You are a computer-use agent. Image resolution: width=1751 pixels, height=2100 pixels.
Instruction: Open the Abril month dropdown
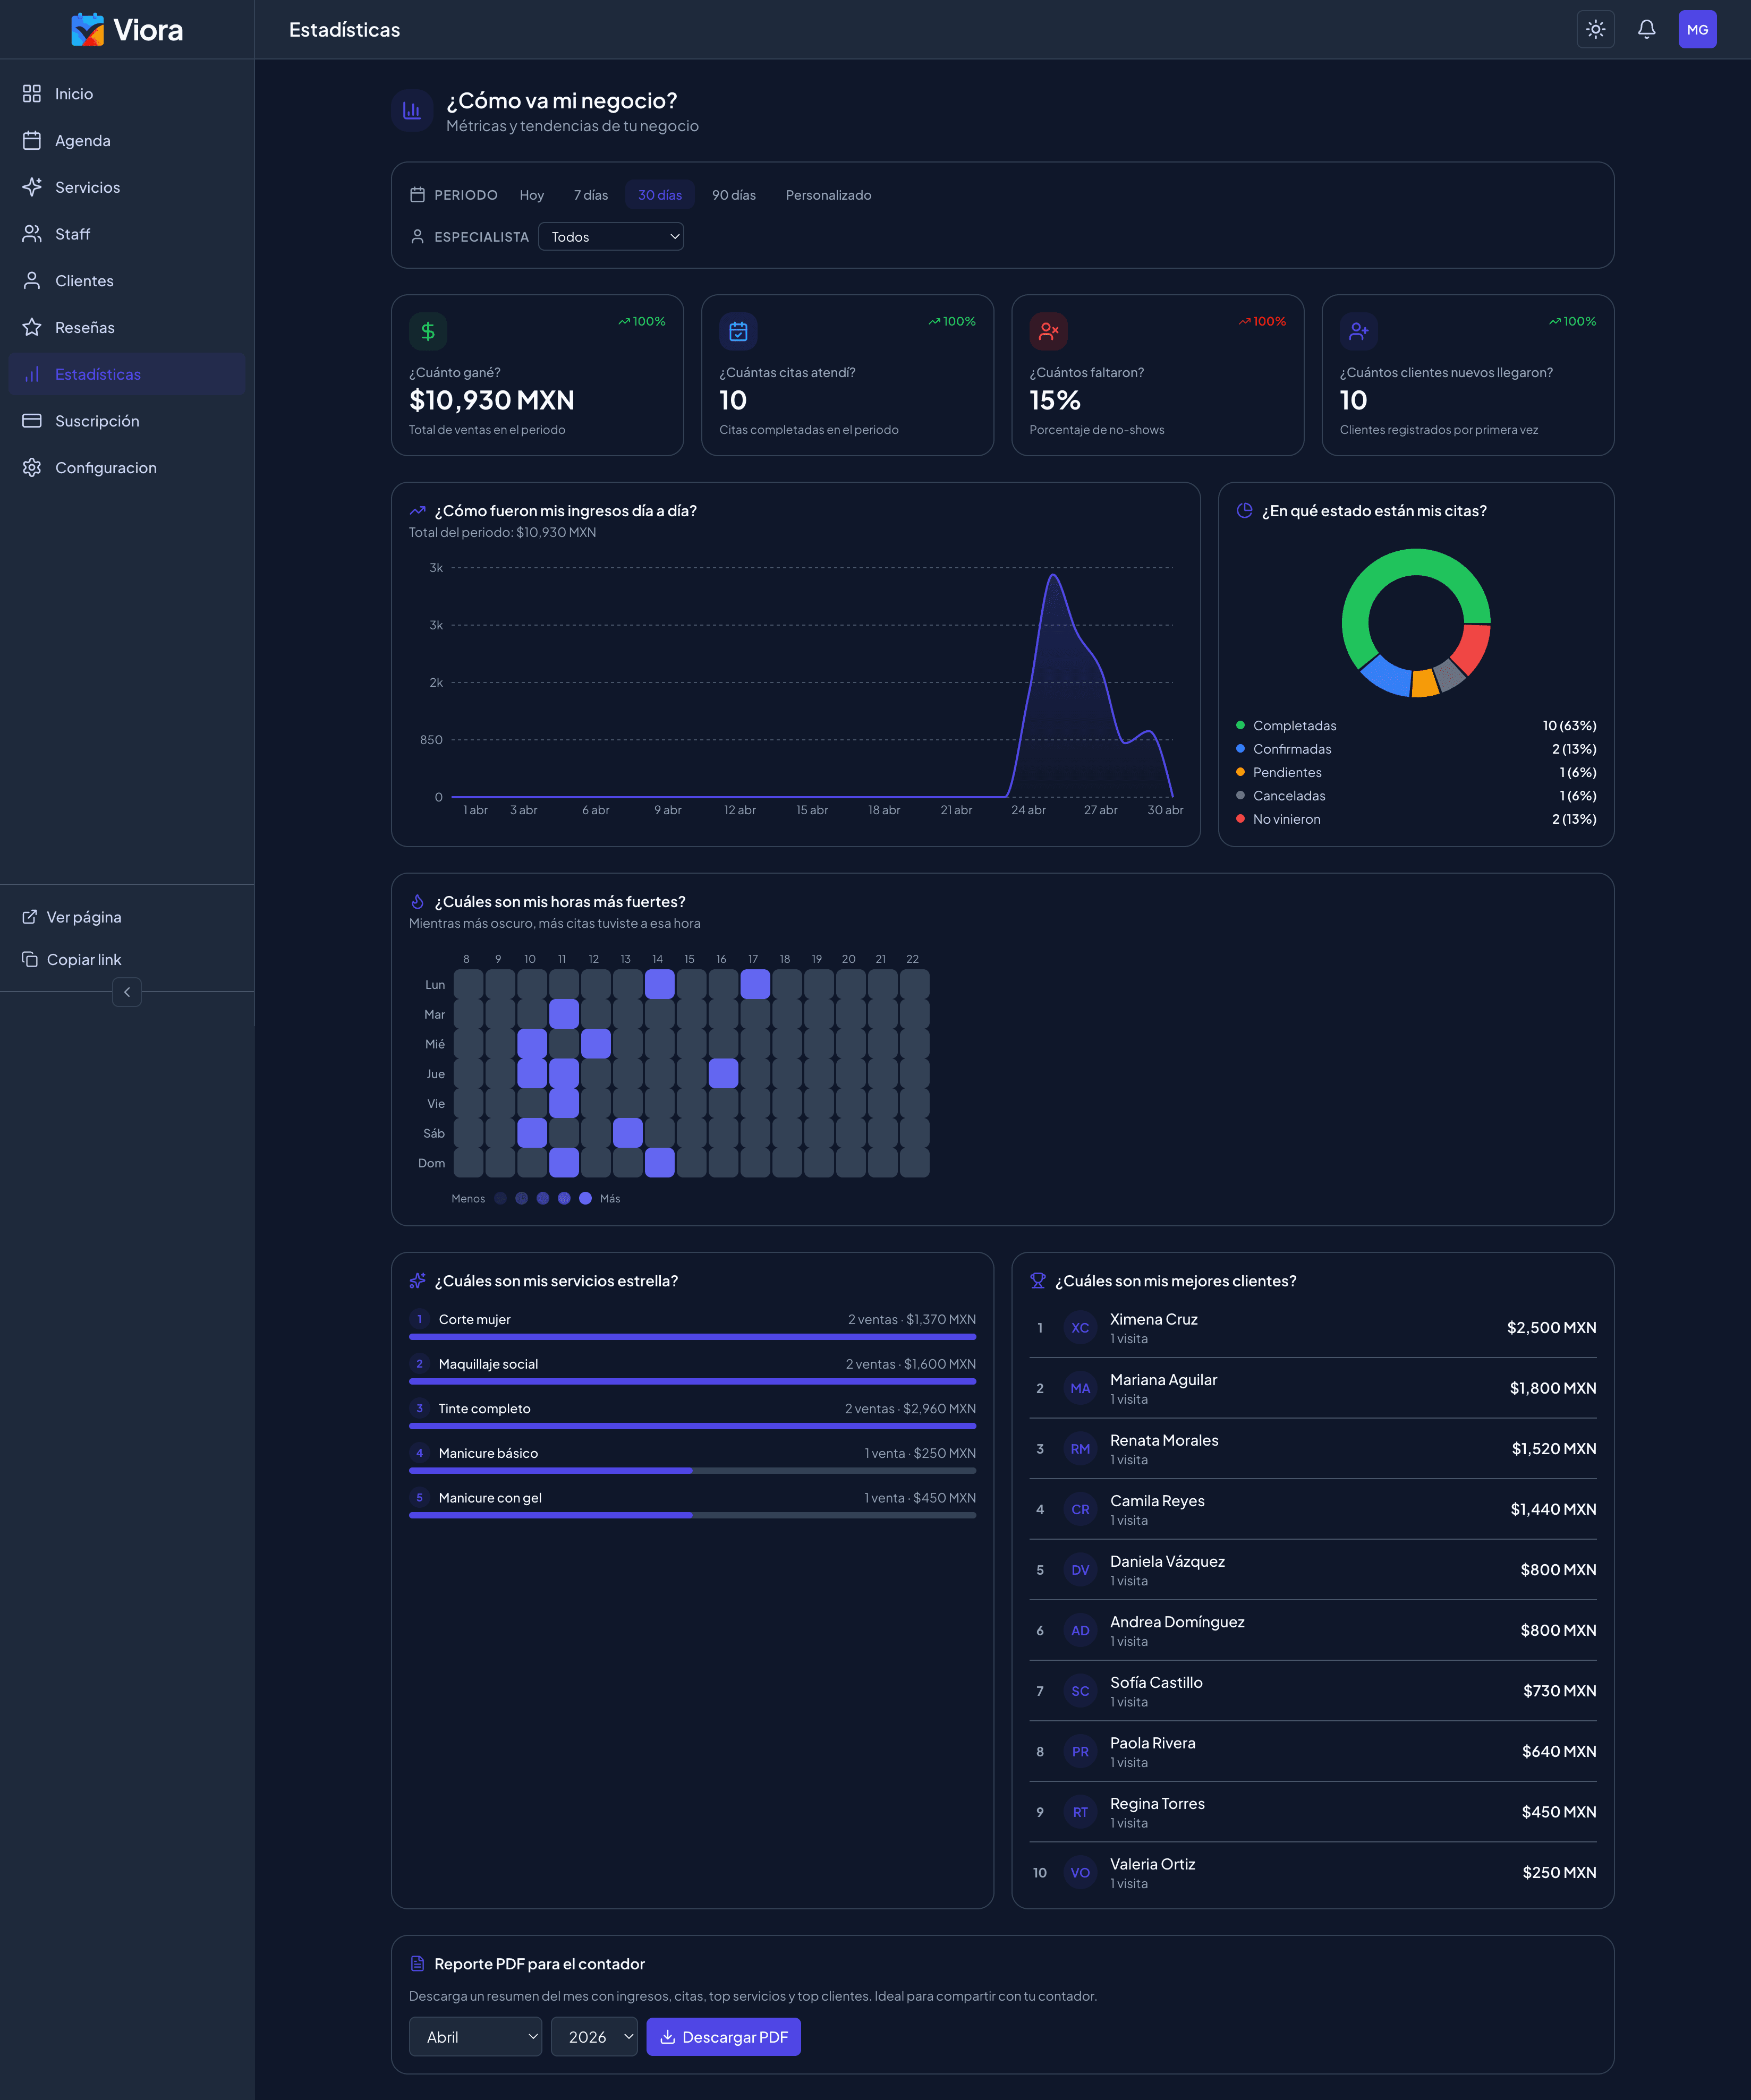tap(475, 2037)
